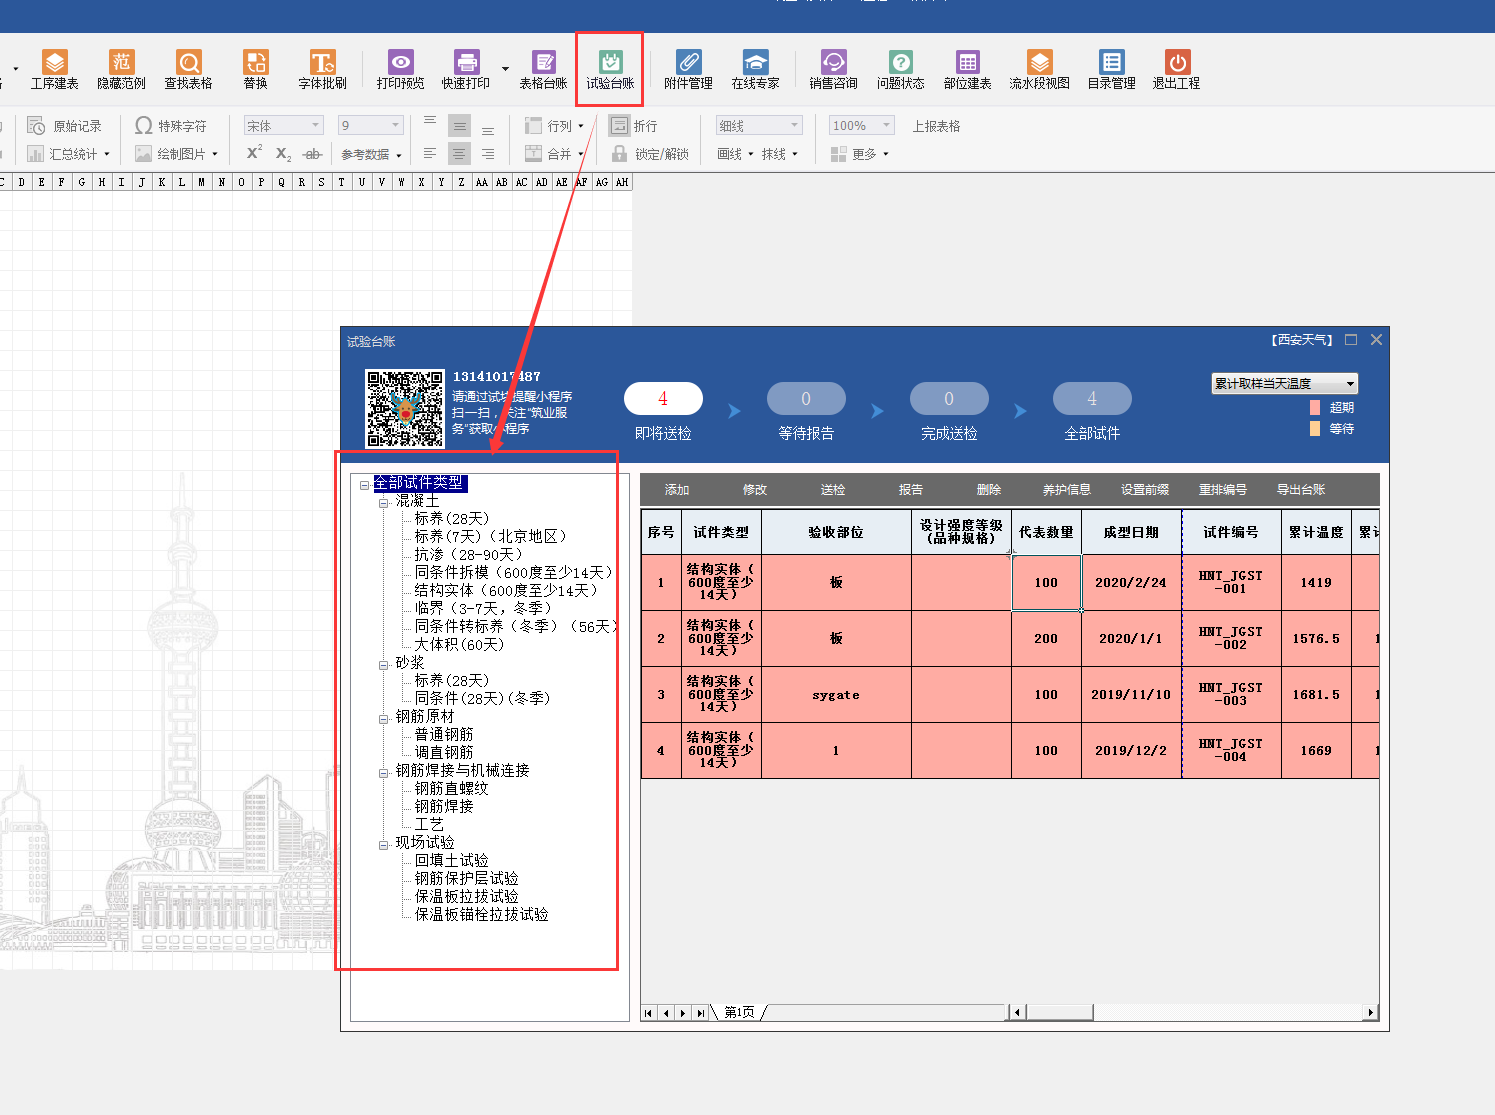Click the 快速打印 quick print icon
This screenshot has height=1115, width=1495.
pyautogui.click(x=466, y=70)
